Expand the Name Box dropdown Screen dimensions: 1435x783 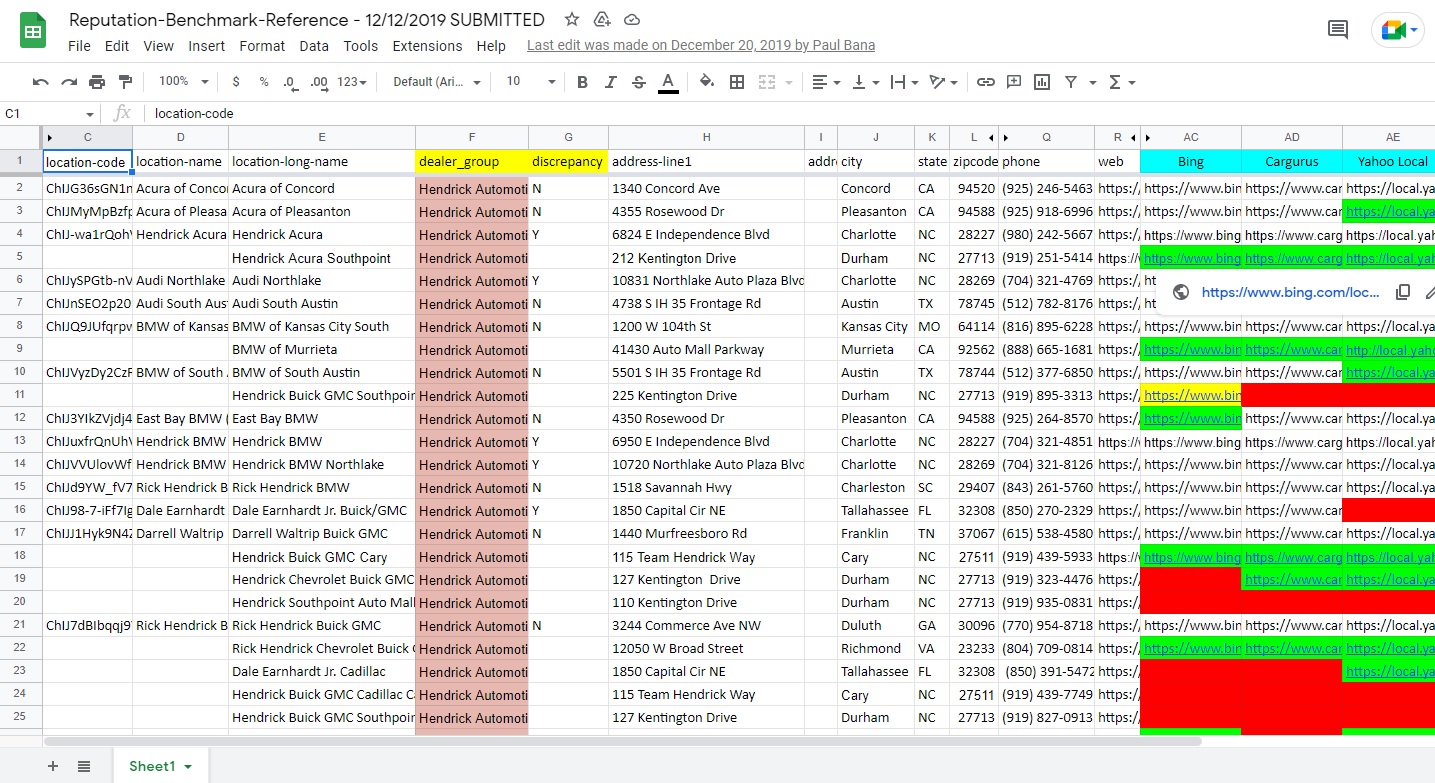pyautogui.click(x=89, y=114)
